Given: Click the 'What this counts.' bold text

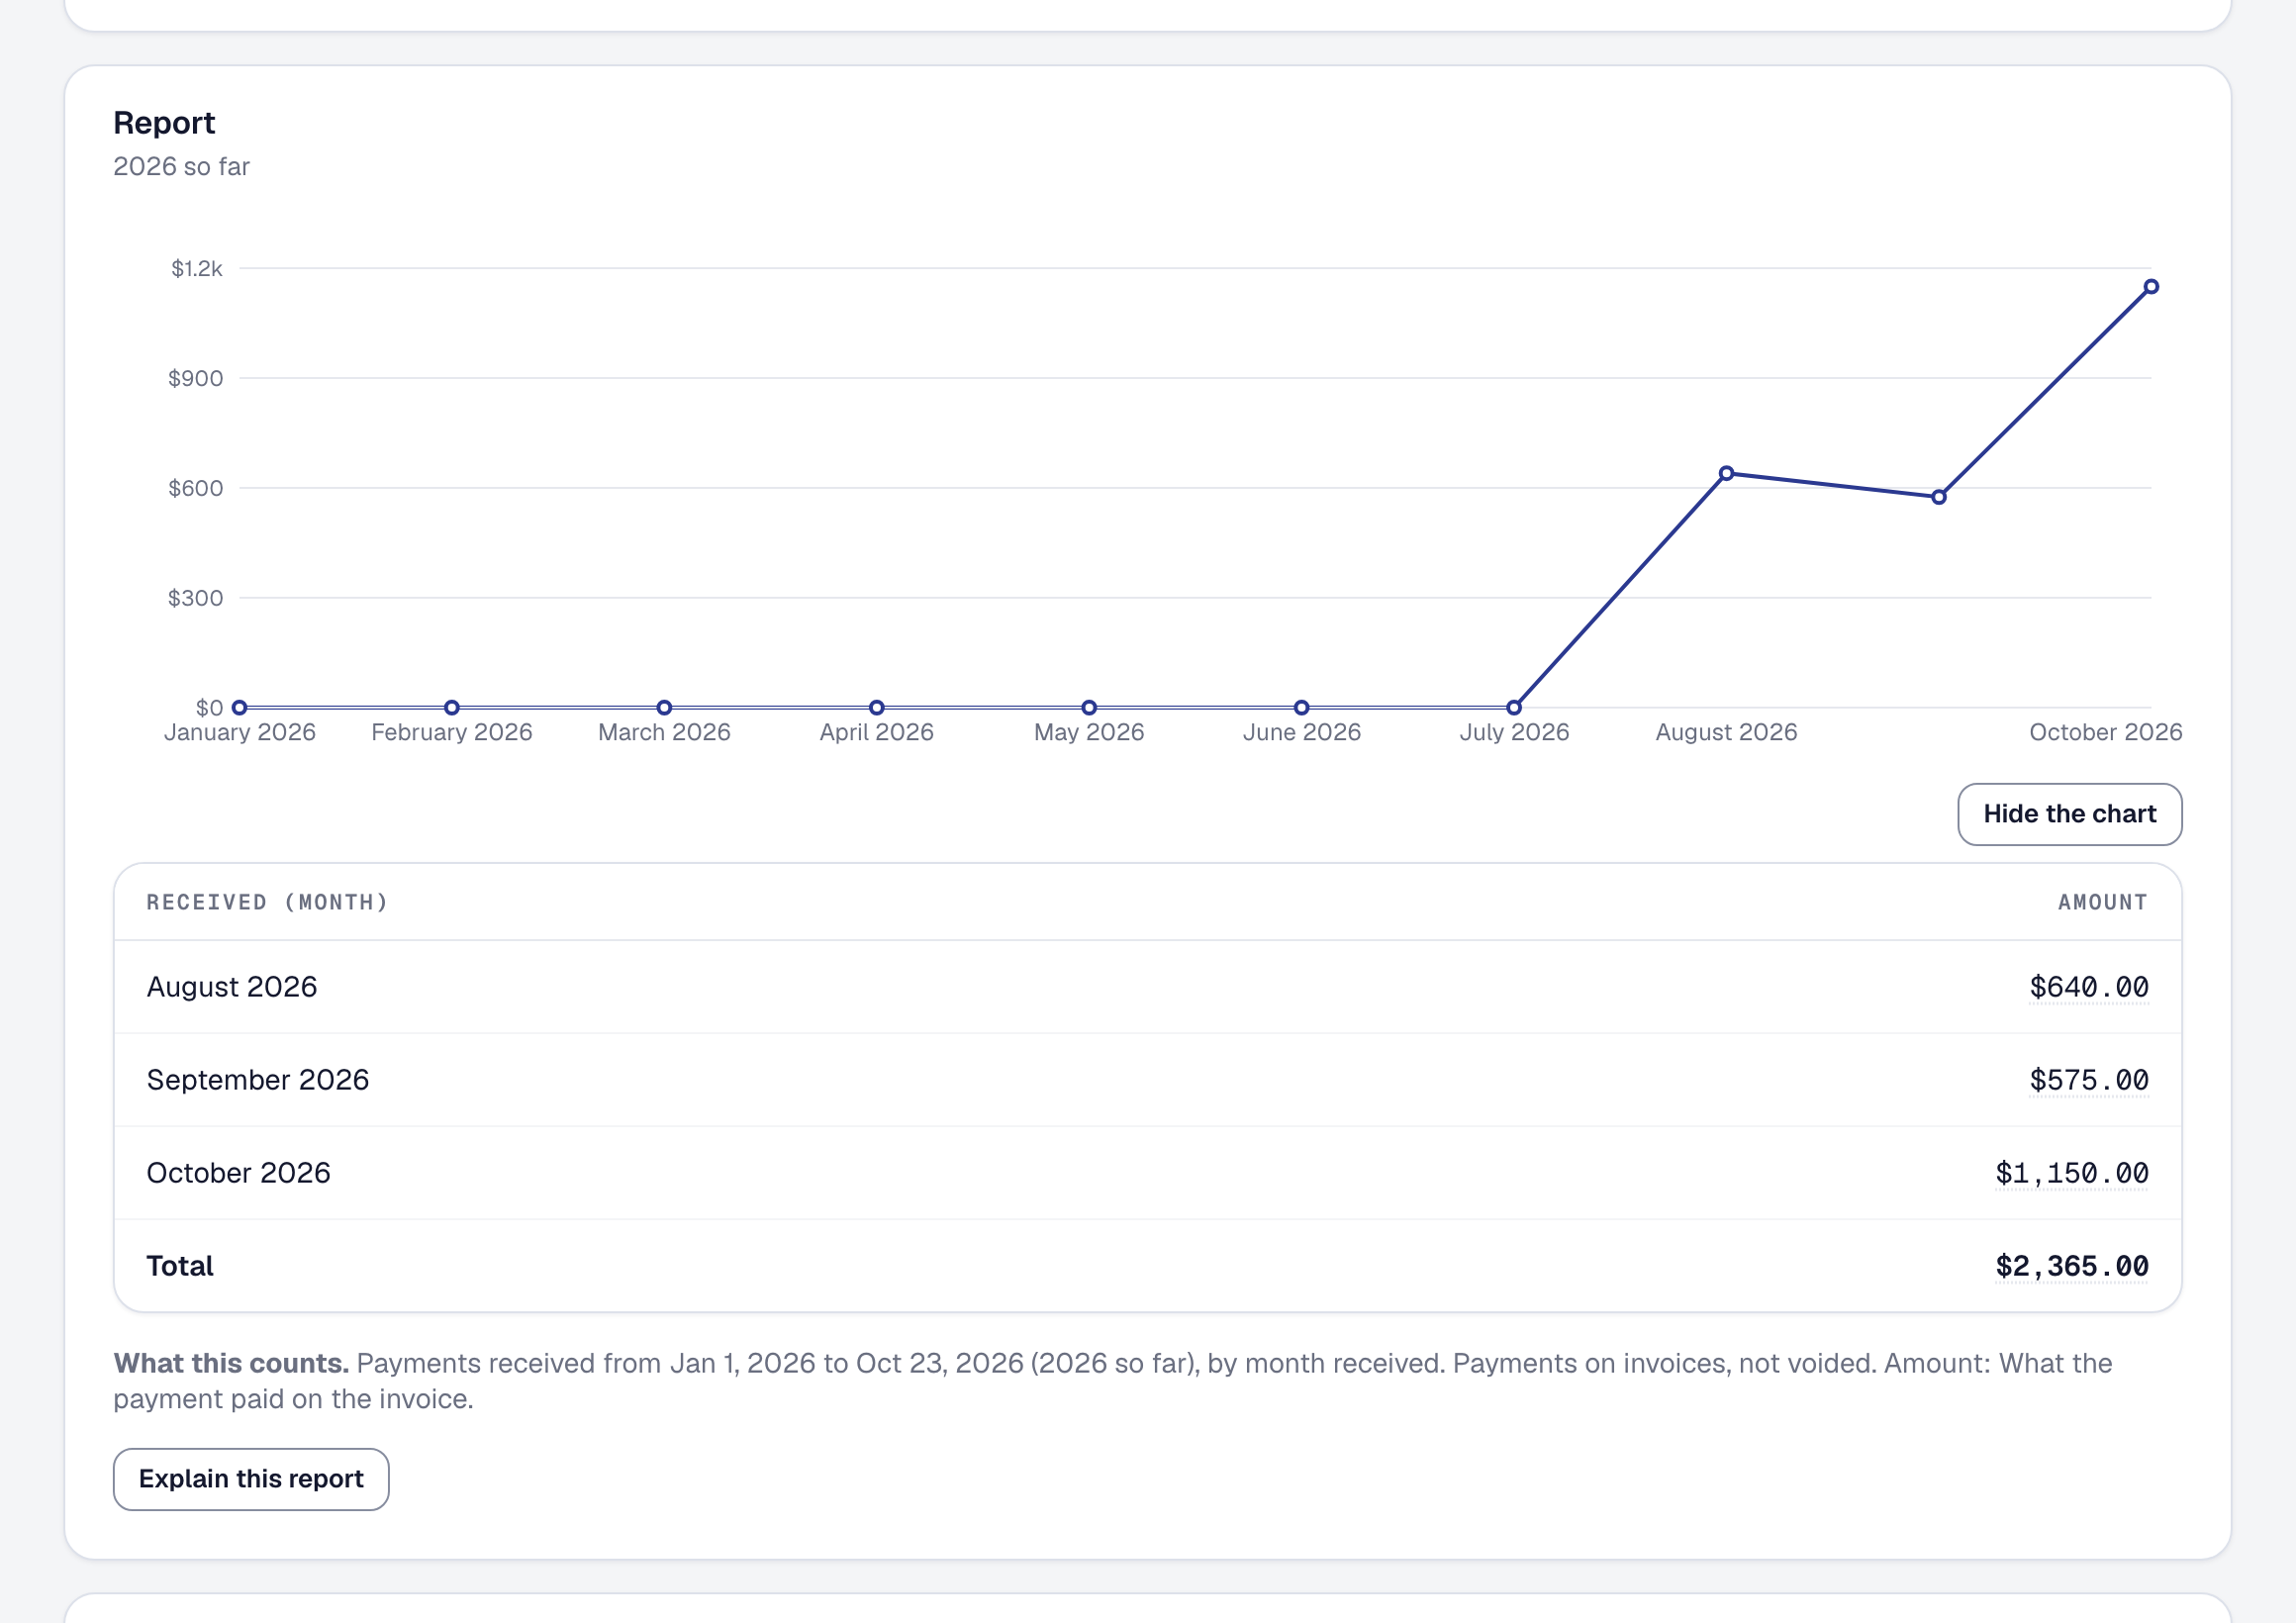Looking at the screenshot, I should (231, 1363).
